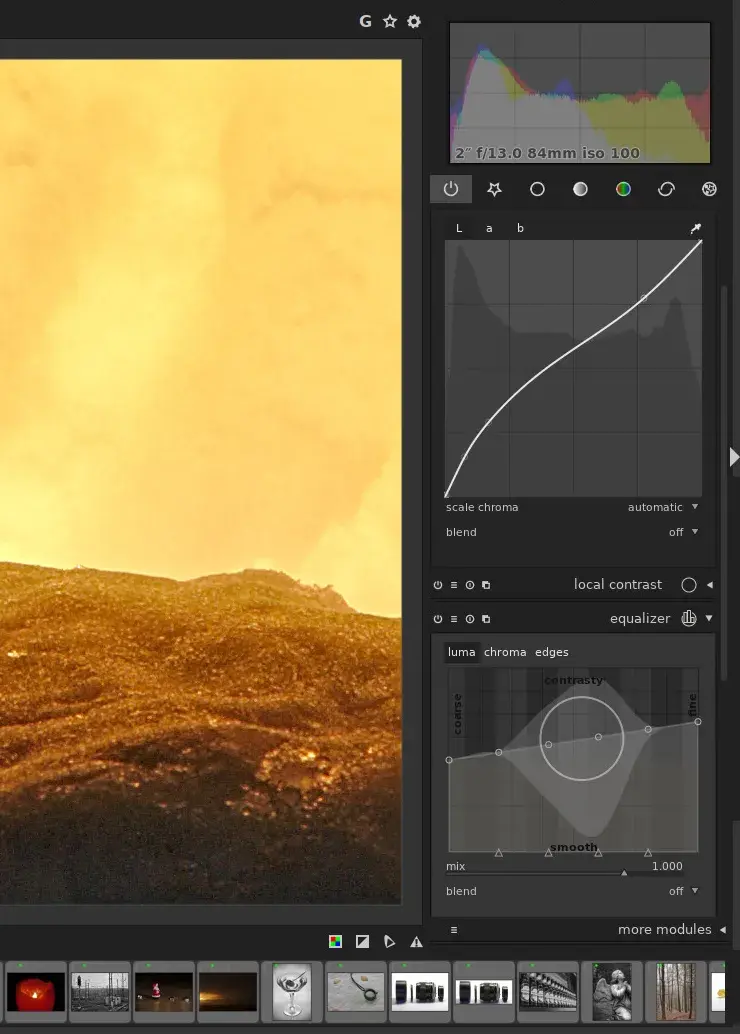Viewport: 740px width, 1034px height.
Task: Activate tone curve color picker eyedropper
Action: [x=695, y=228]
